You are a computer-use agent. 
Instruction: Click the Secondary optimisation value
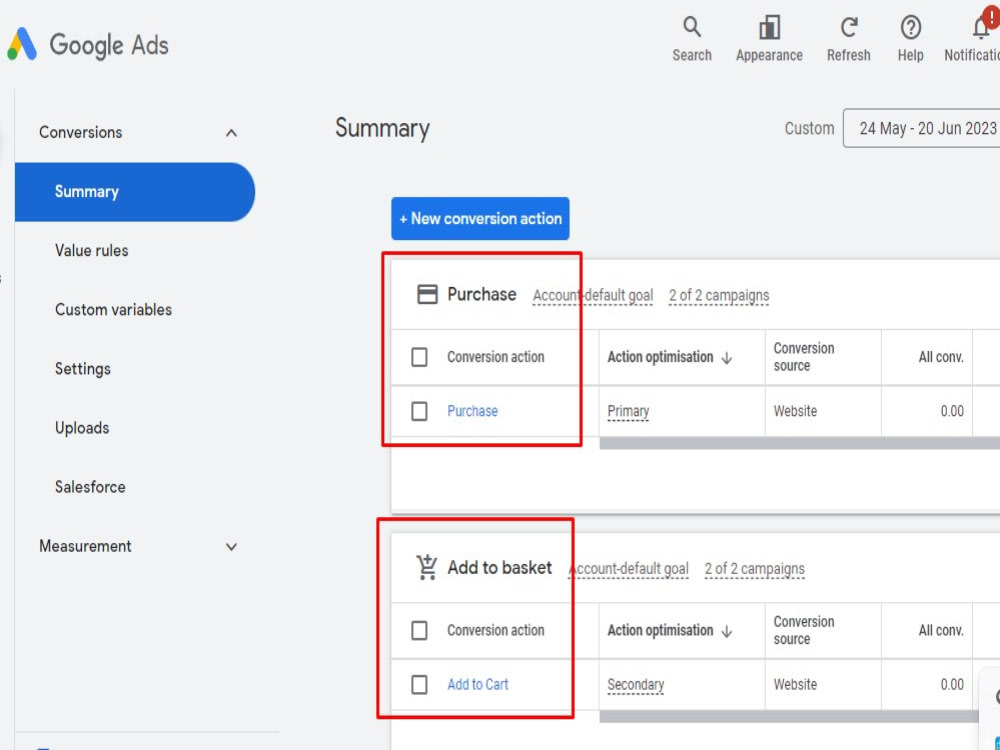coord(636,686)
